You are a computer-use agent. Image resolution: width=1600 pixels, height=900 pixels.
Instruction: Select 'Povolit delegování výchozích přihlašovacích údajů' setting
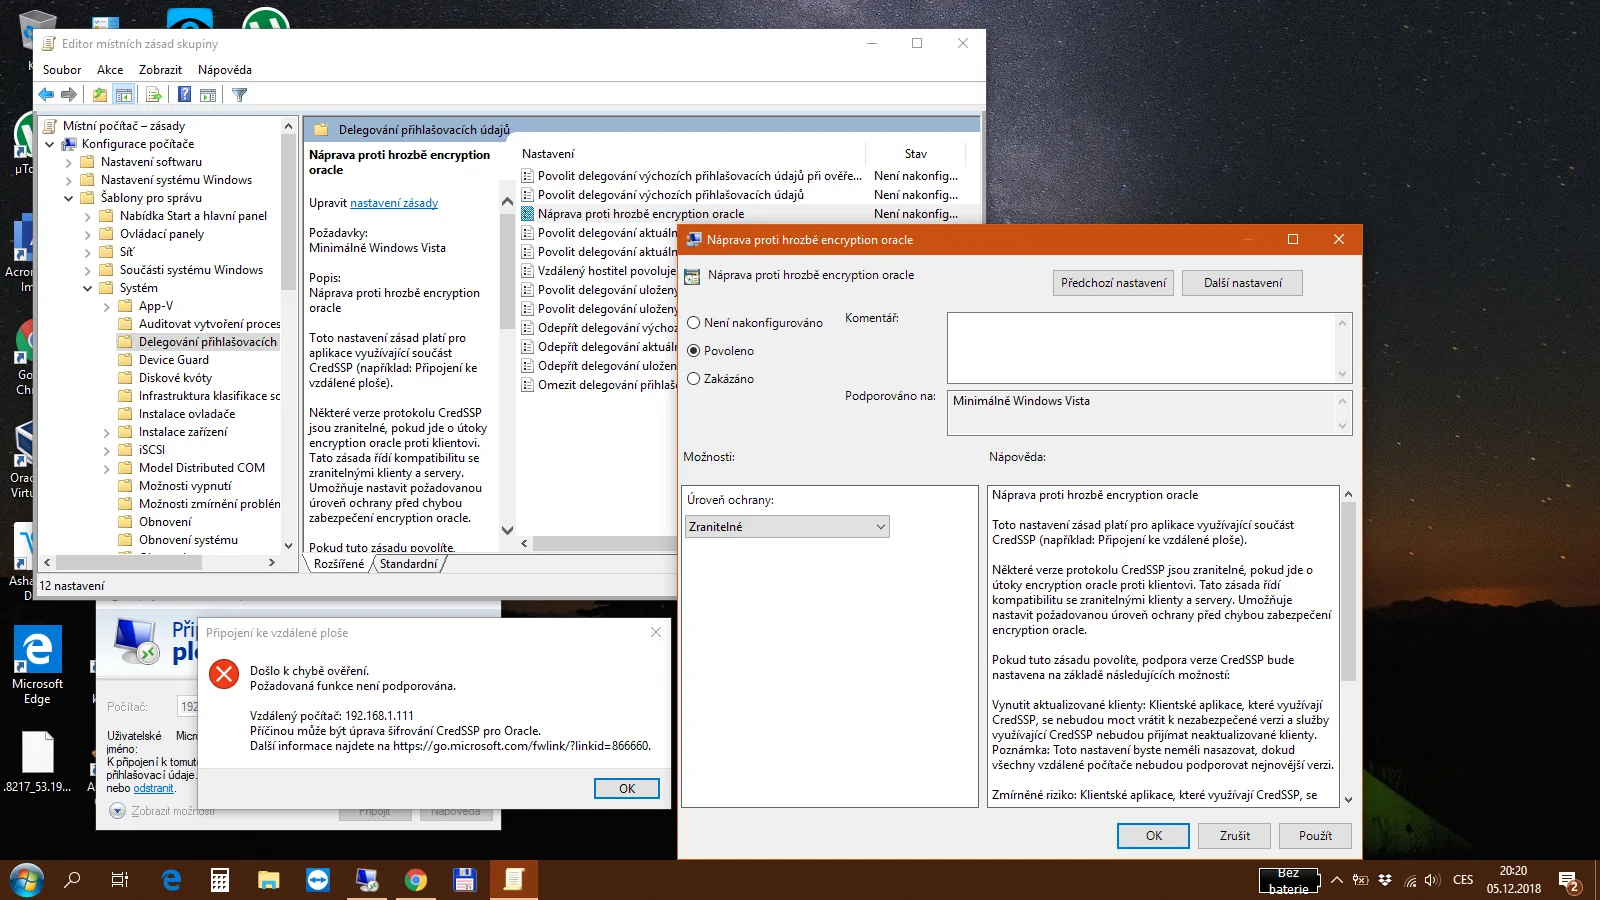[x=670, y=195]
